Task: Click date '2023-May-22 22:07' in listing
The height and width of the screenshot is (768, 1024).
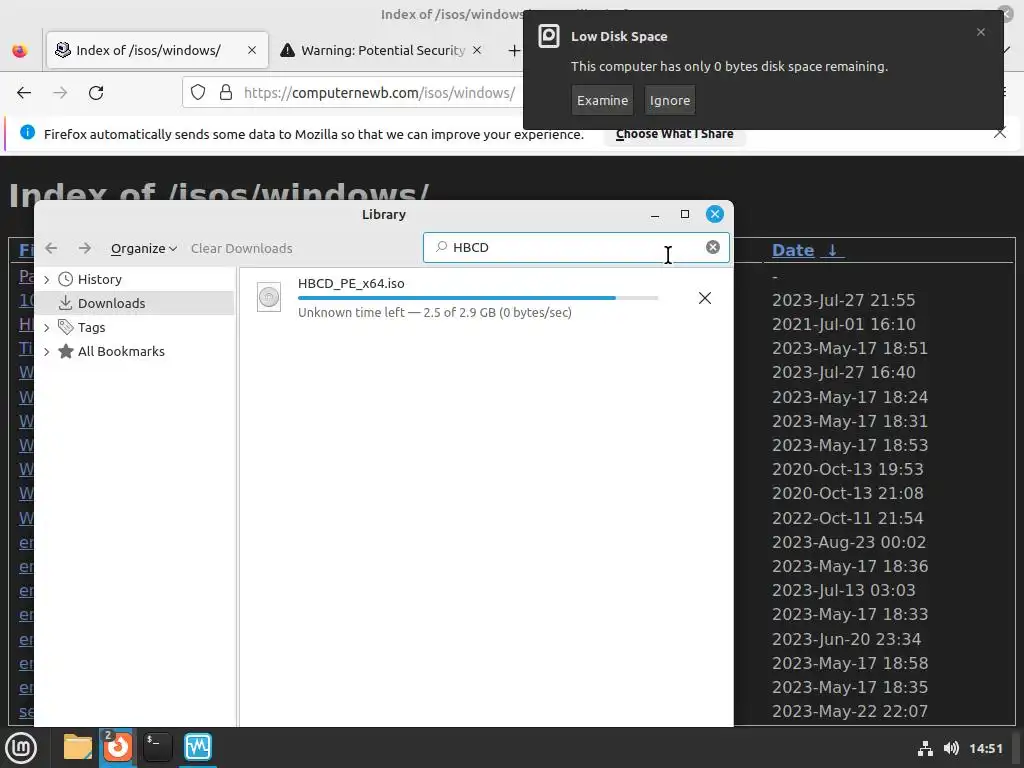Action: [x=850, y=712]
